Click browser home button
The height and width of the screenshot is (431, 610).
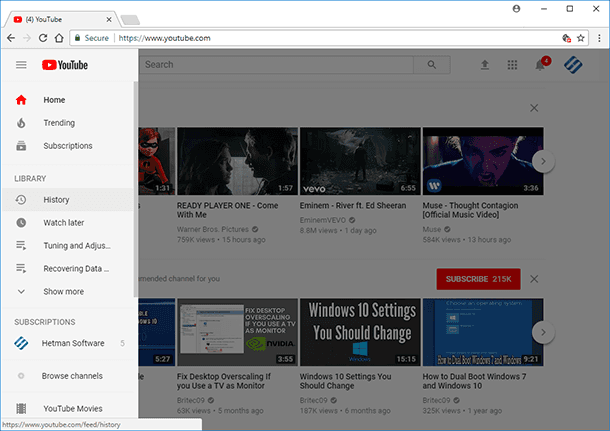pos(59,38)
